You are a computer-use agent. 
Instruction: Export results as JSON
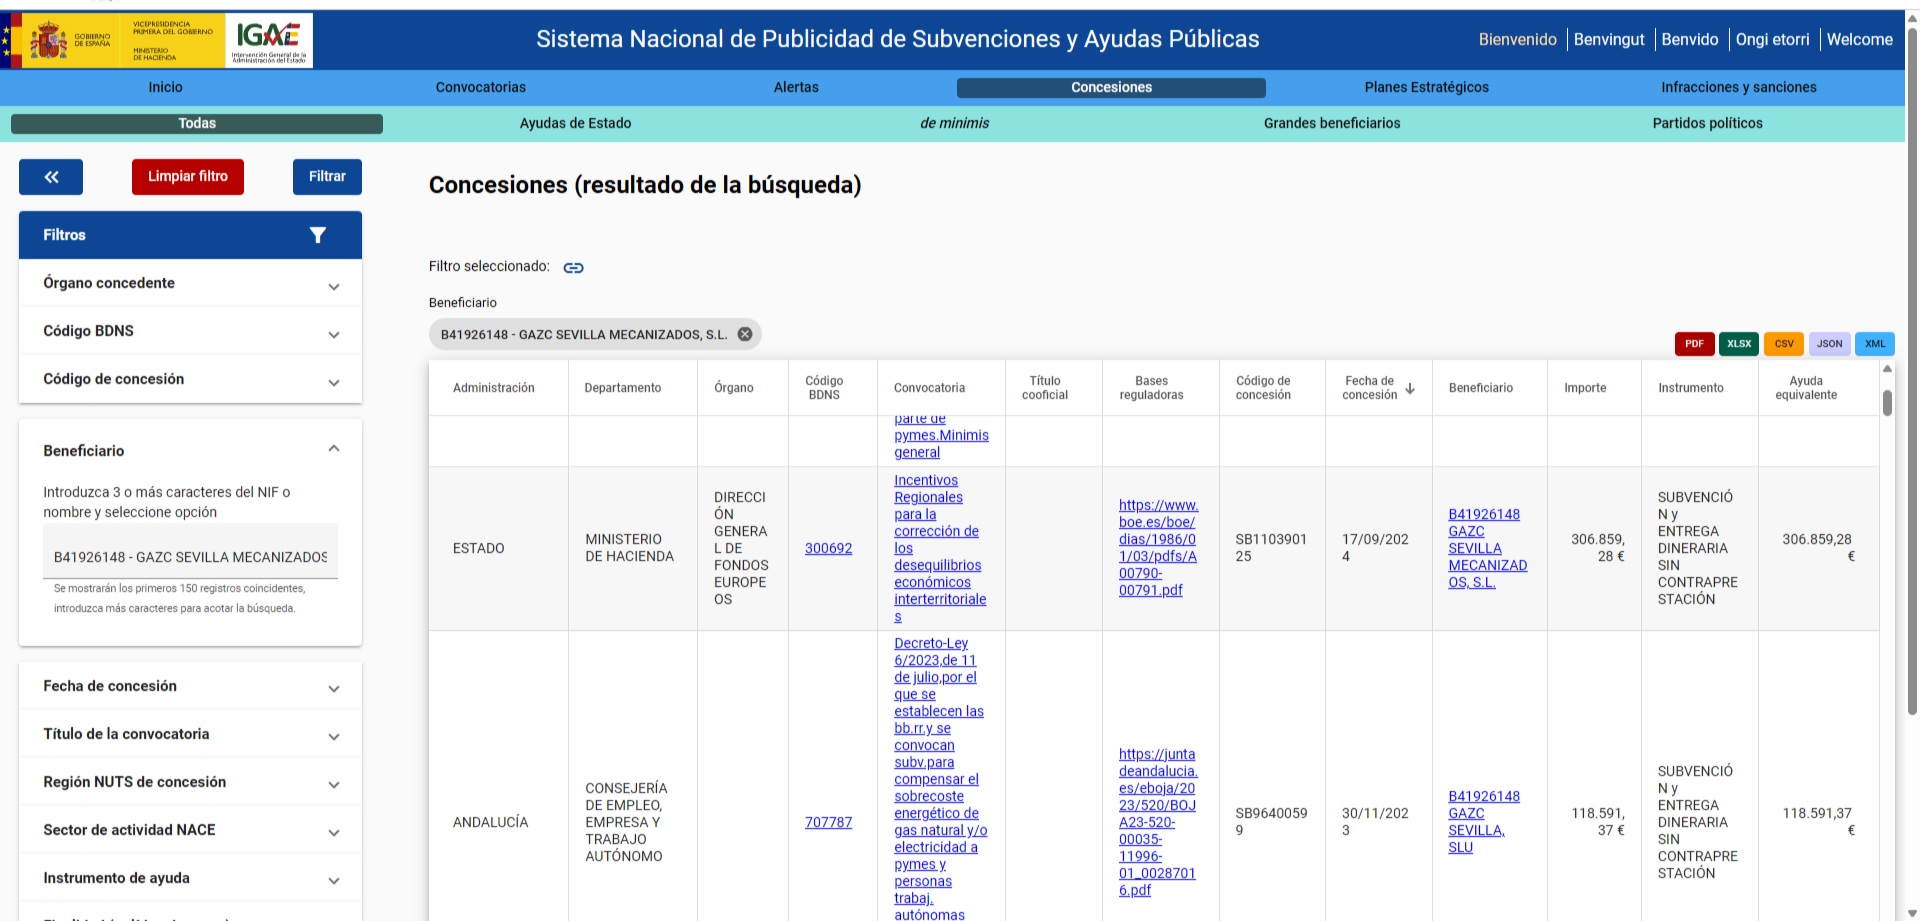(x=1829, y=344)
